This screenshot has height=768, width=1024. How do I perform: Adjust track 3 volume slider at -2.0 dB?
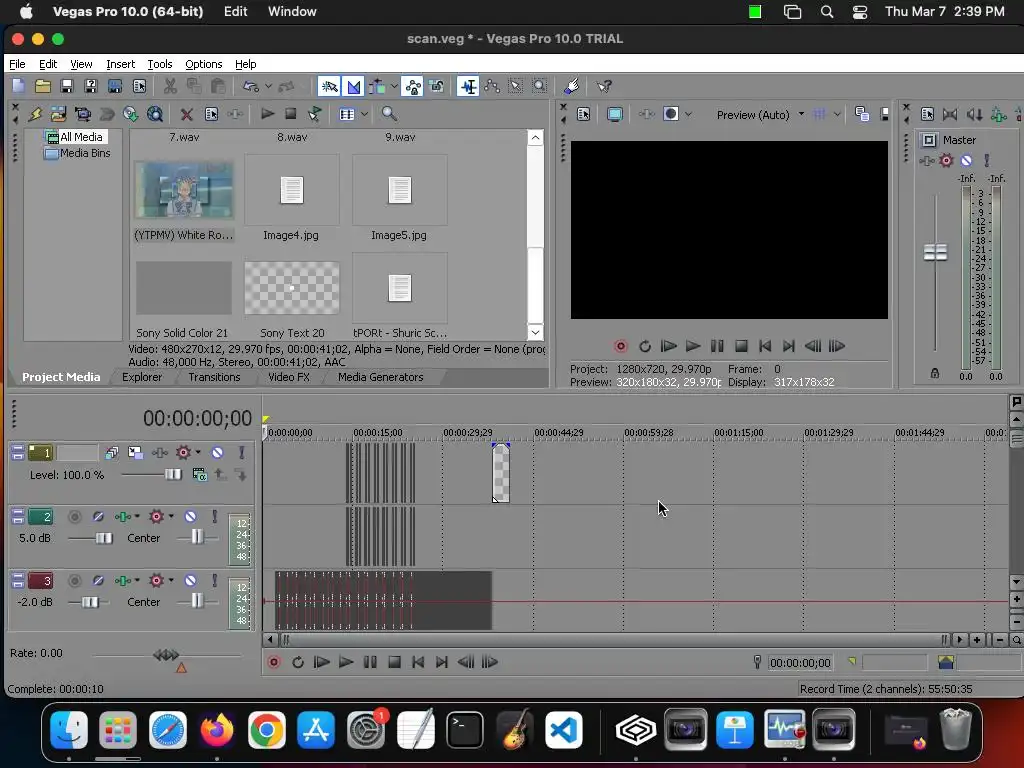click(x=90, y=602)
